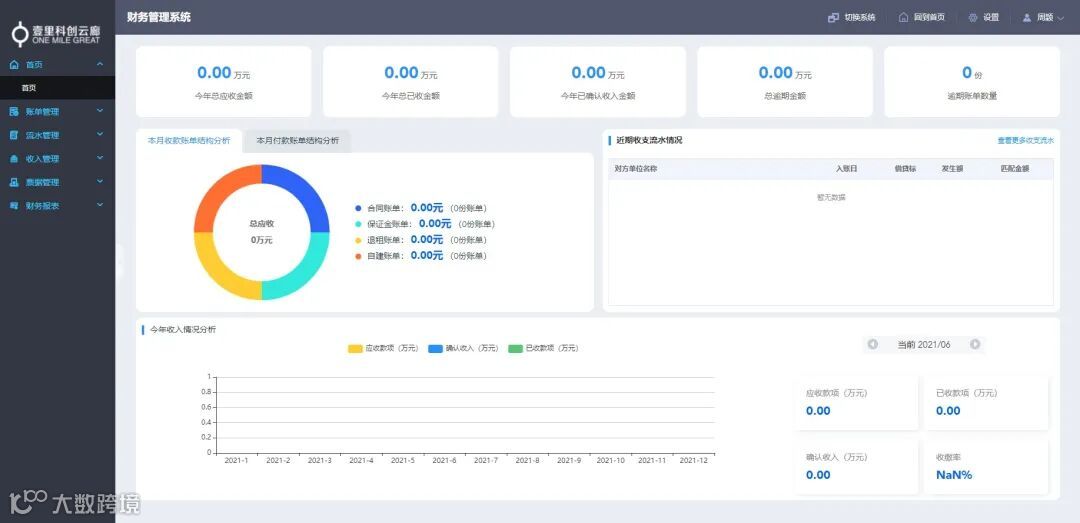
Task: Click 回到首页 in the header
Action: point(922,17)
